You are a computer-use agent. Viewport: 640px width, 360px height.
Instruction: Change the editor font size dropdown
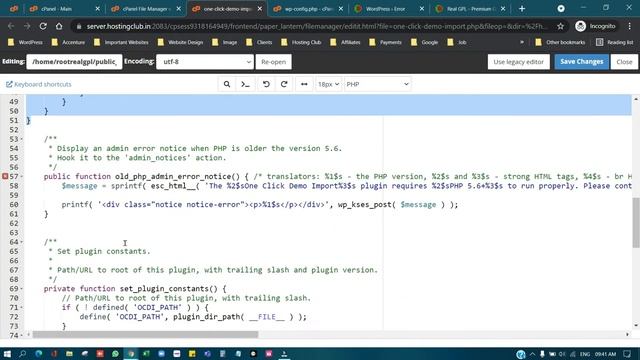click(x=328, y=84)
